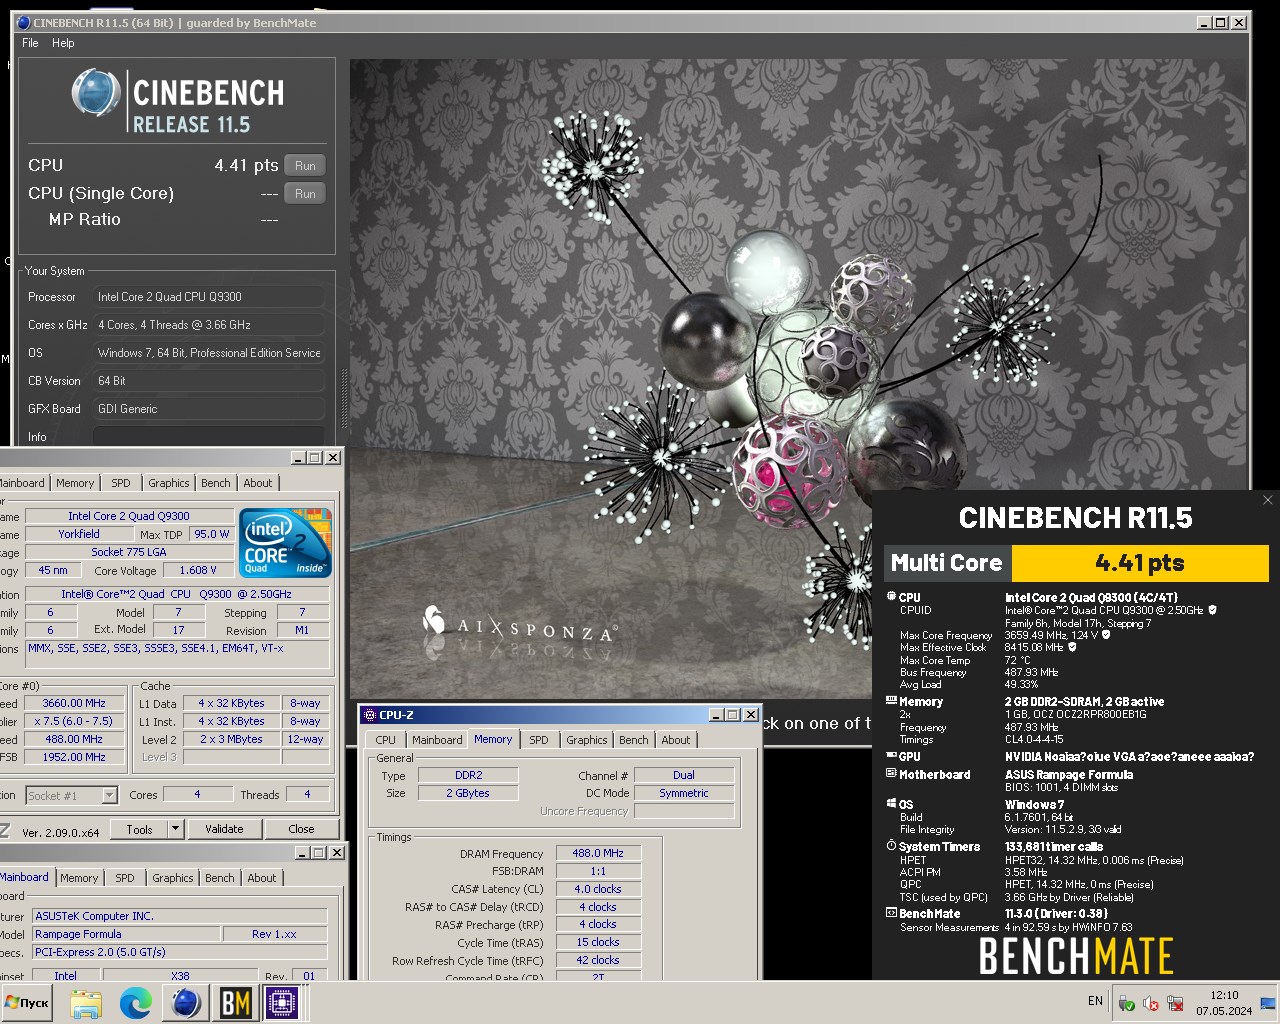
Task: Open Graphics tab in the Yorkfield CPU-Z window
Action: [x=169, y=483]
